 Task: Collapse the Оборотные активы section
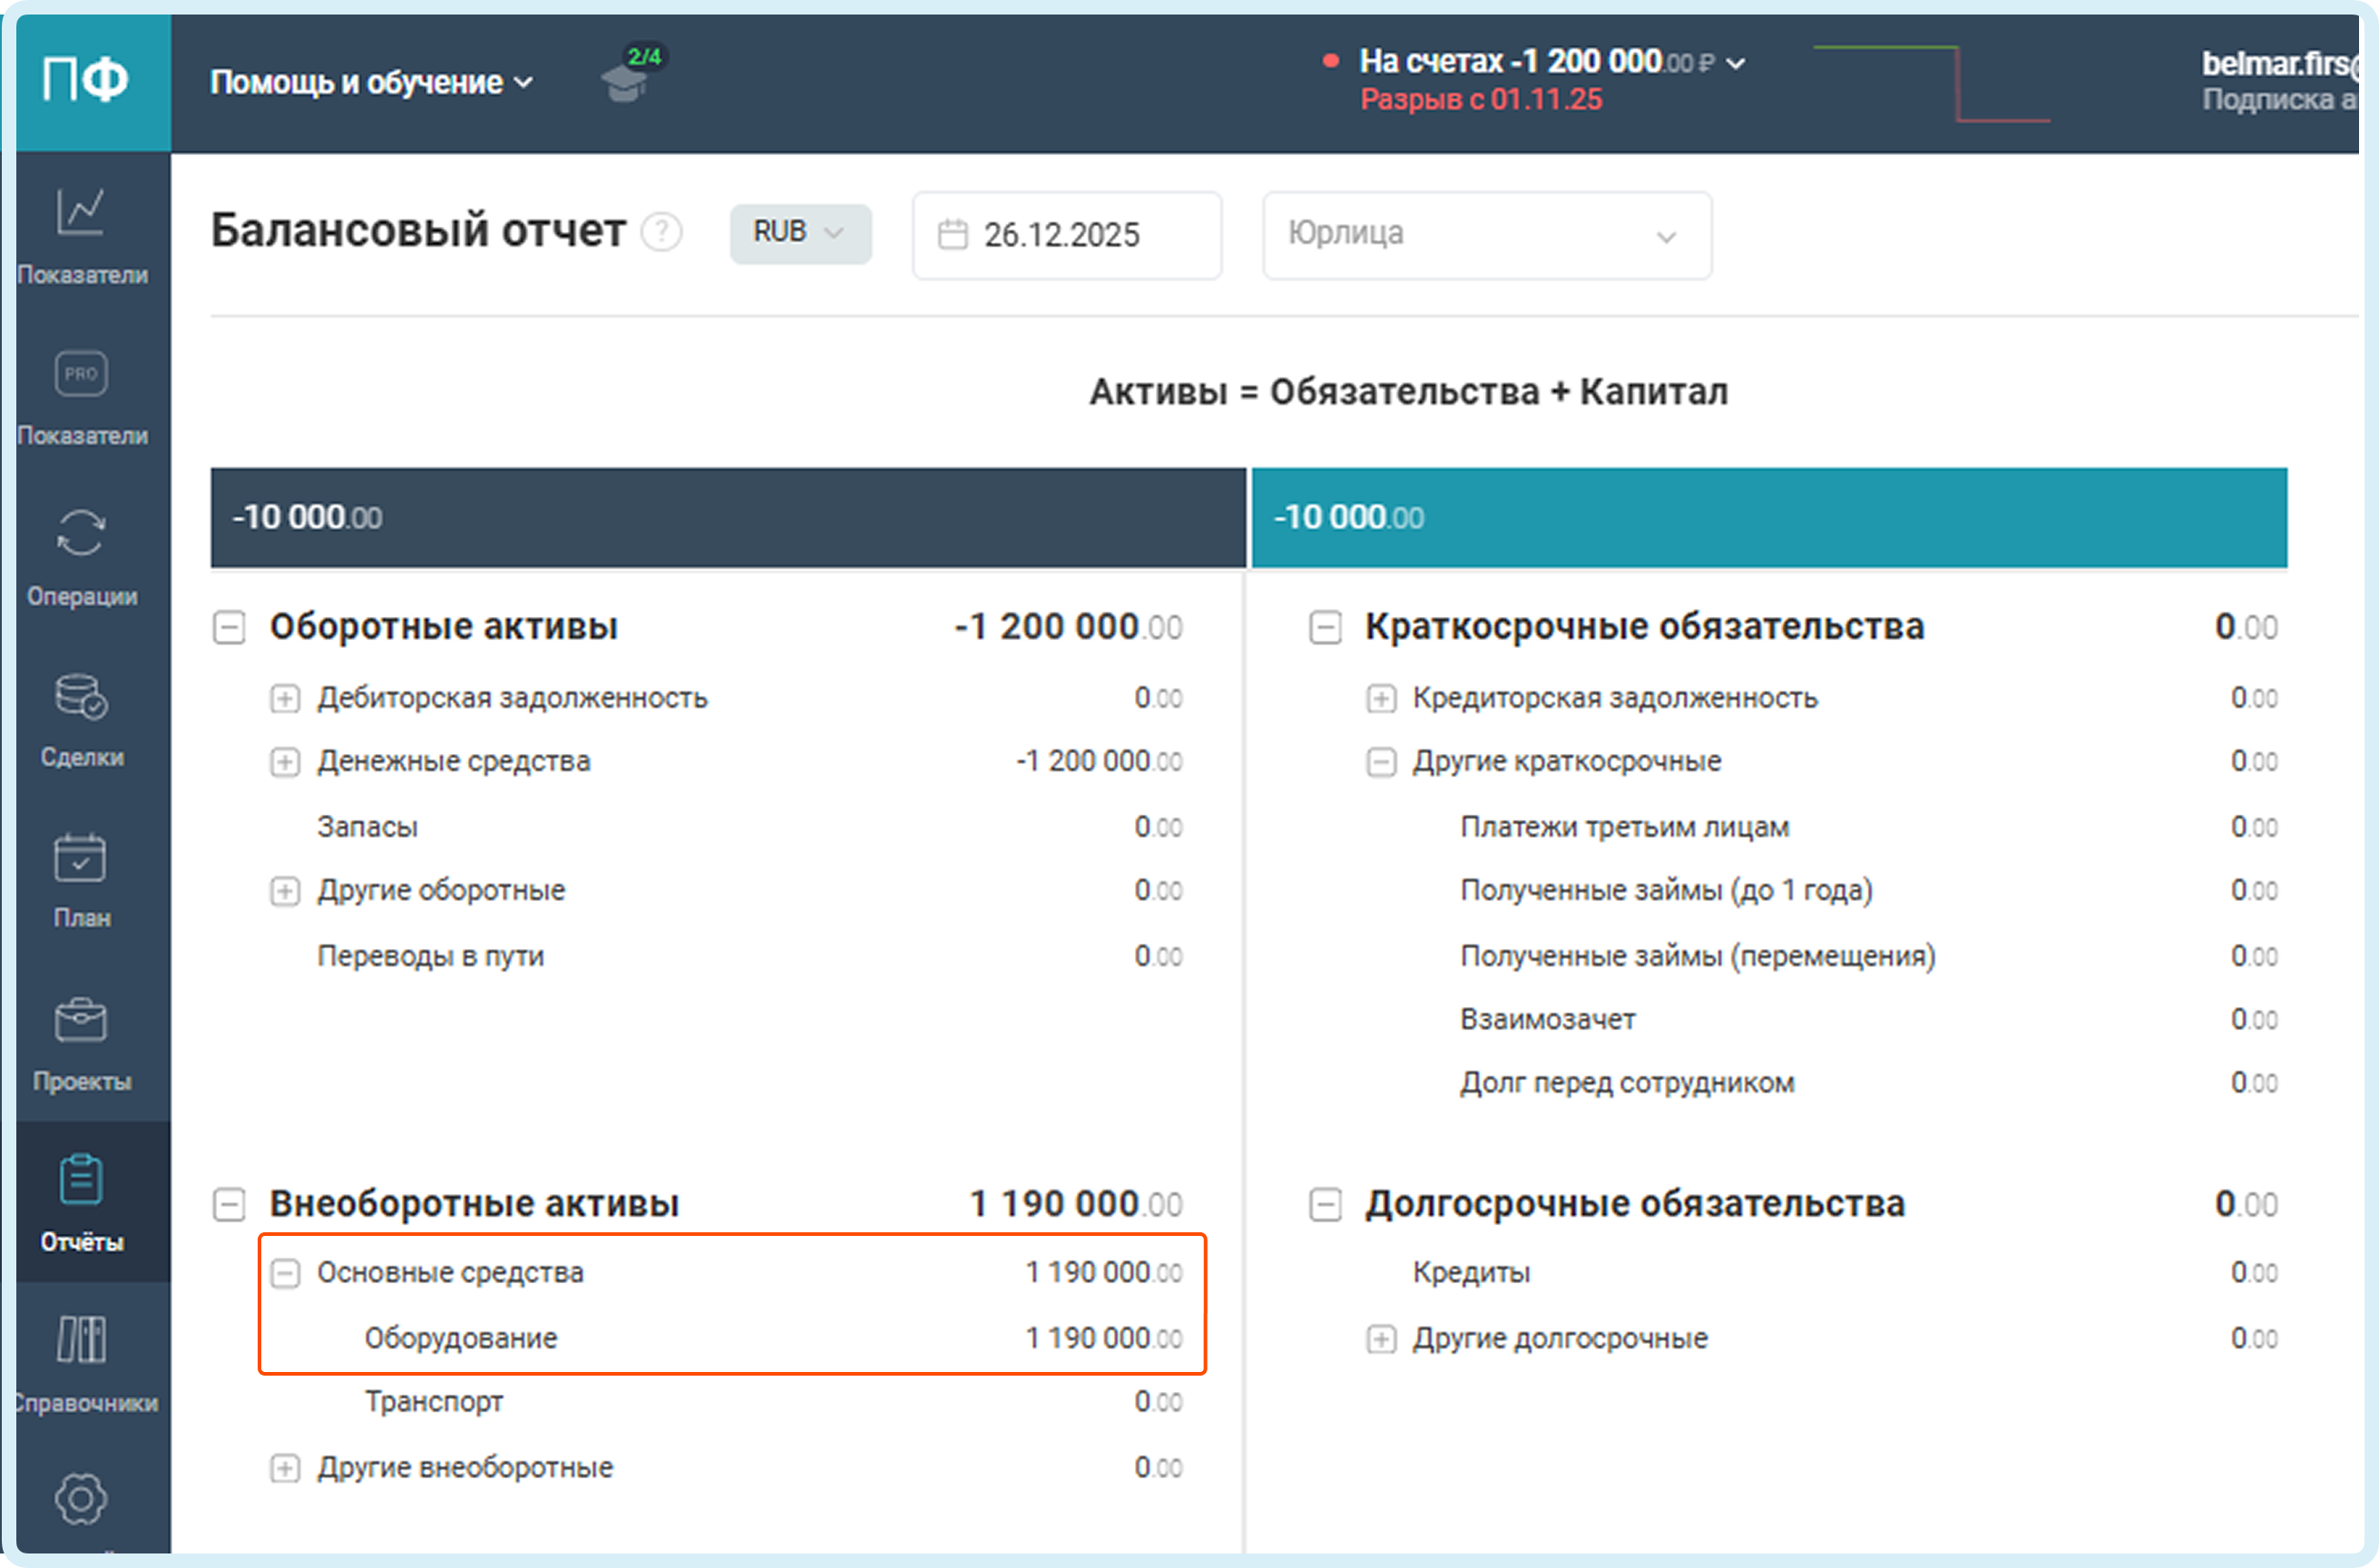pyautogui.click(x=229, y=628)
